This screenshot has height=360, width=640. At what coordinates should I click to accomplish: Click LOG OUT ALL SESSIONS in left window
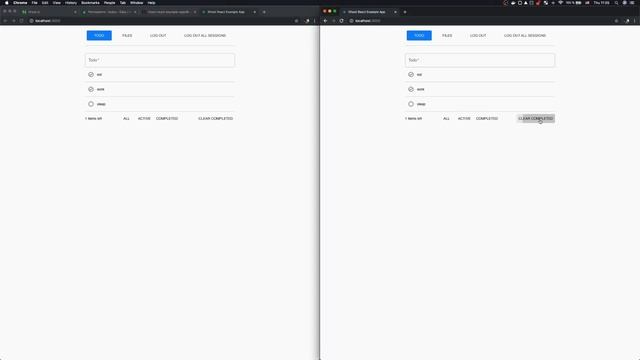point(205,36)
